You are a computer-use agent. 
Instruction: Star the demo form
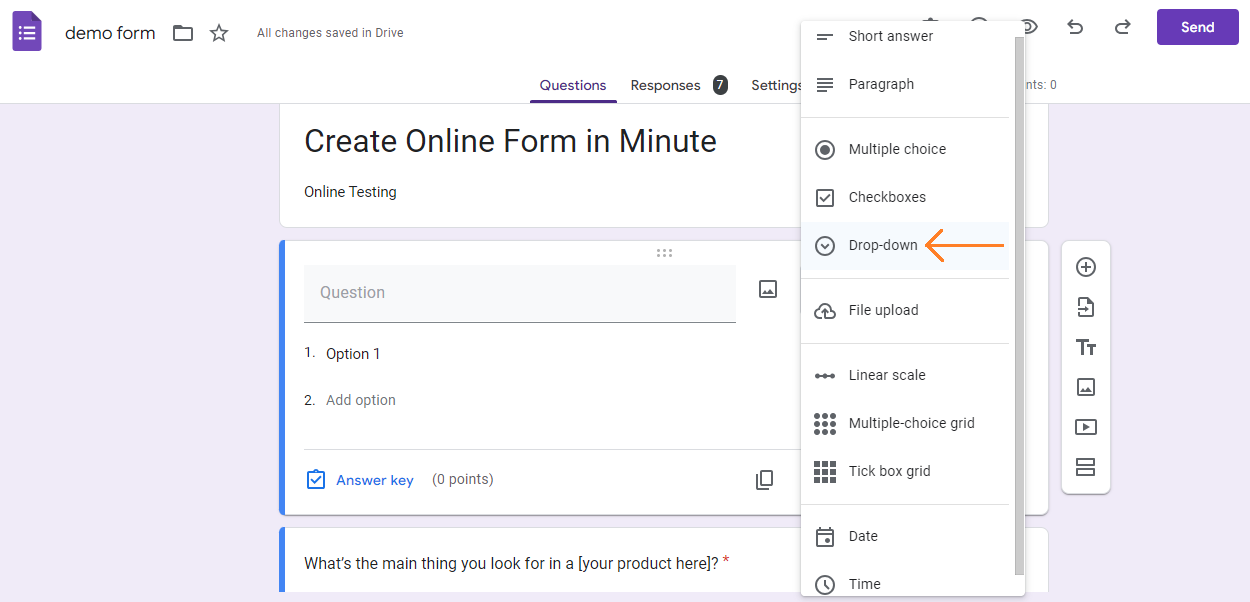tap(219, 33)
